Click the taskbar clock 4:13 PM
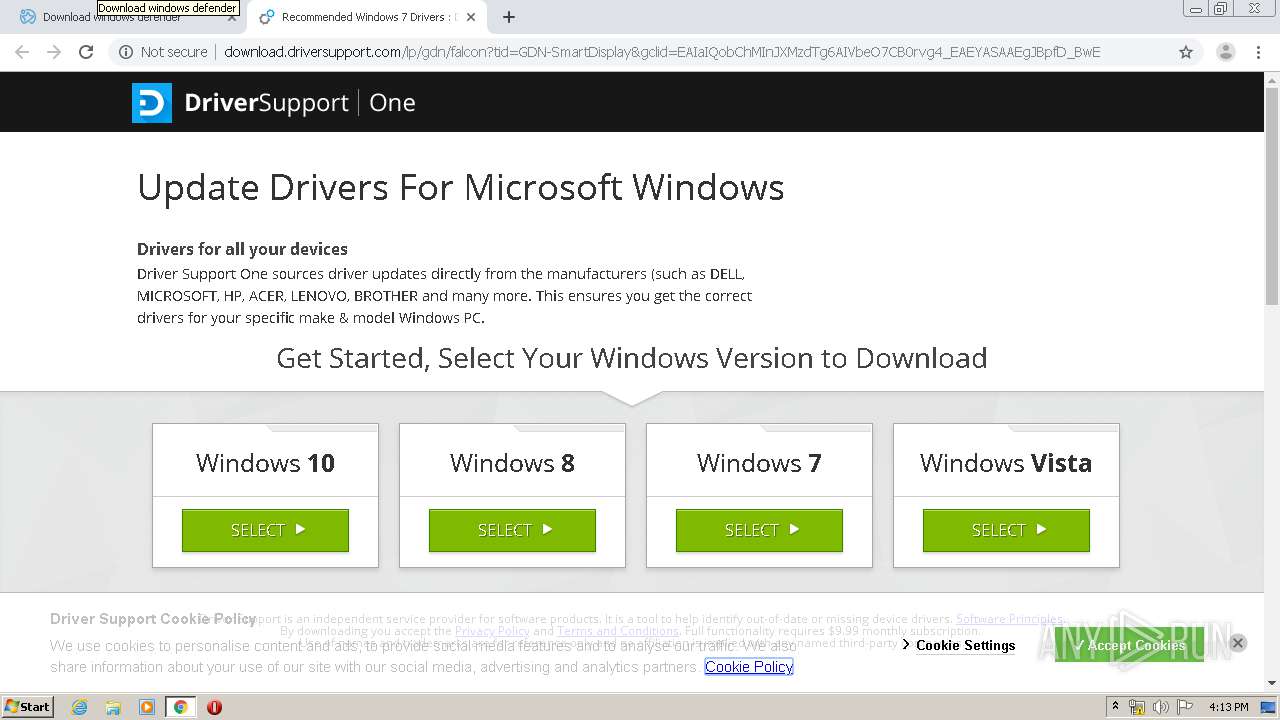Screen dimensions: 1280x720 (x=1229, y=707)
